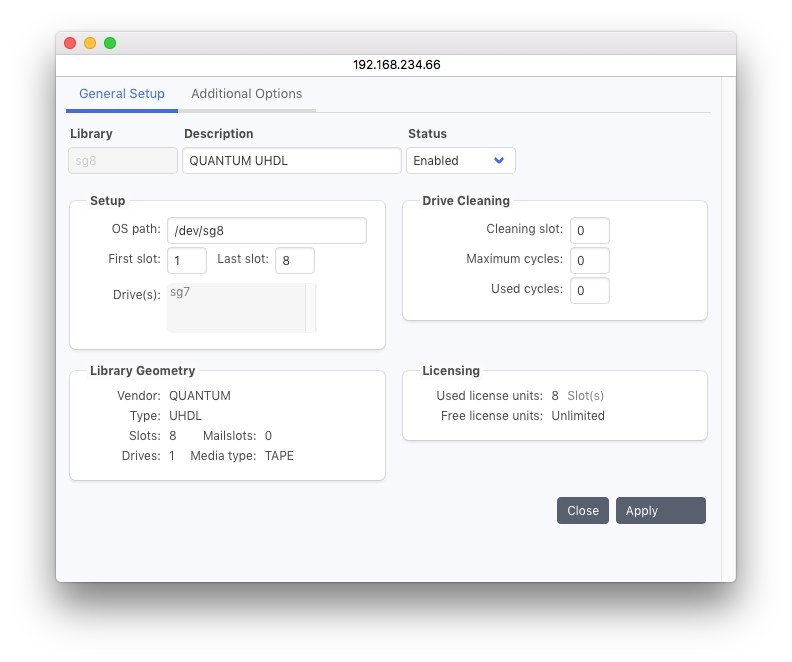Click the Description field with QUANTUM UHDL
Viewport: 792px width, 662px height.
(291, 161)
